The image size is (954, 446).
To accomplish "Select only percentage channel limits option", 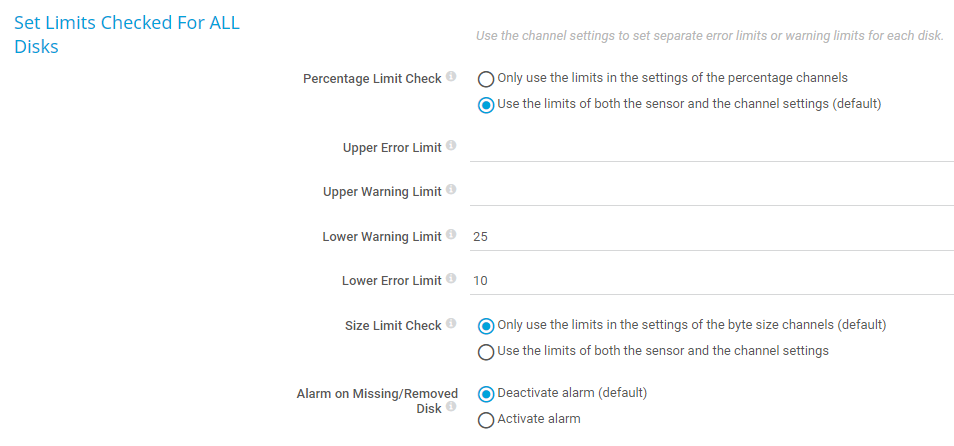I will point(486,78).
